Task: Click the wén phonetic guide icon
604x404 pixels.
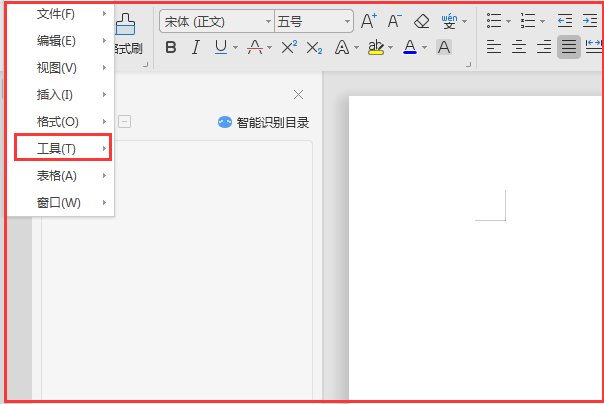Action: pyautogui.click(x=449, y=22)
